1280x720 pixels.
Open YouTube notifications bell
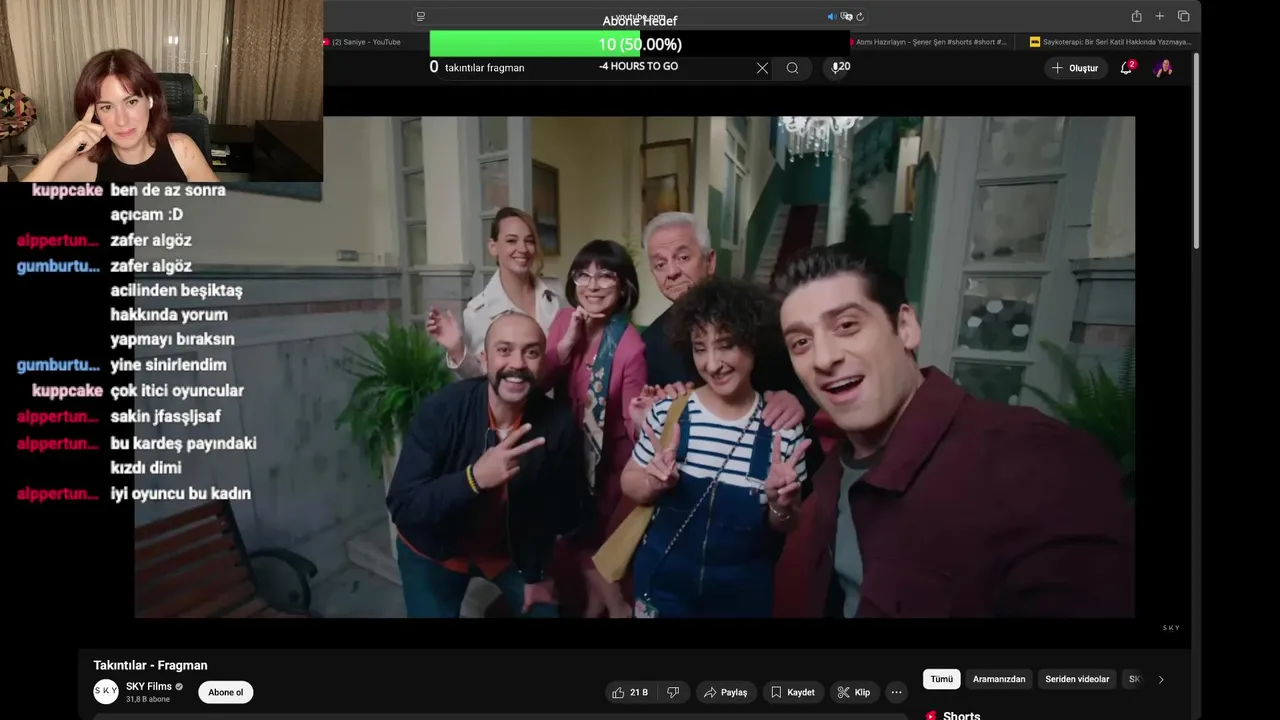pyautogui.click(x=1126, y=68)
